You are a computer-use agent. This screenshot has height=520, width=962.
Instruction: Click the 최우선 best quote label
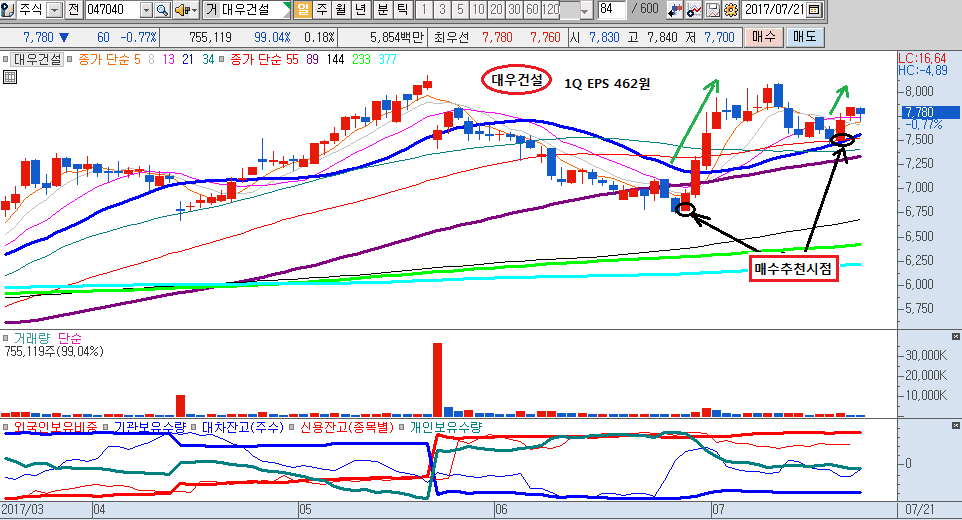[x=451, y=37]
